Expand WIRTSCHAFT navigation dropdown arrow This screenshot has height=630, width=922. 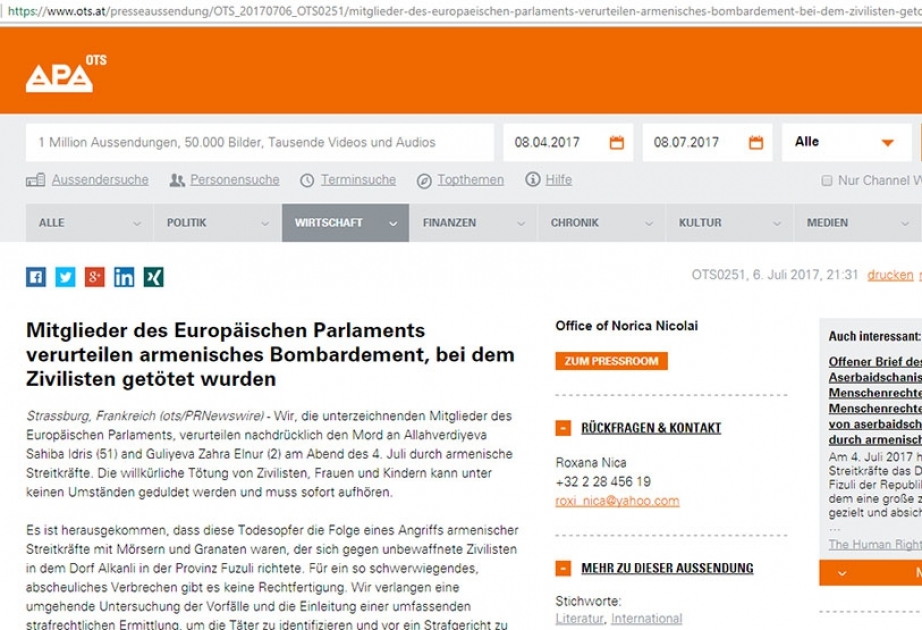(393, 224)
